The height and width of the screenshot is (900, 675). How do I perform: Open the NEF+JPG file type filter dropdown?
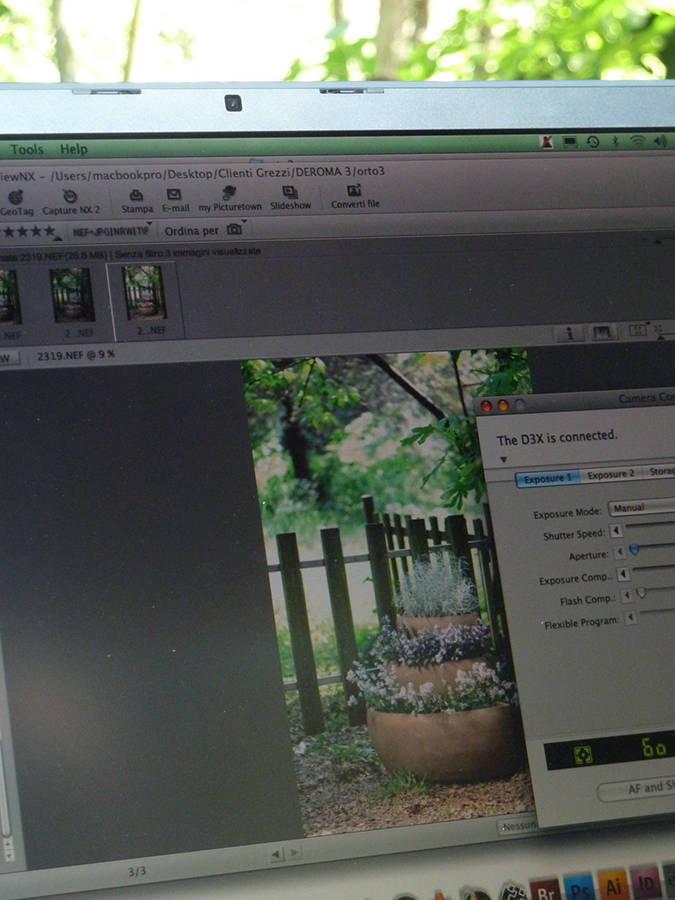[112, 231]
